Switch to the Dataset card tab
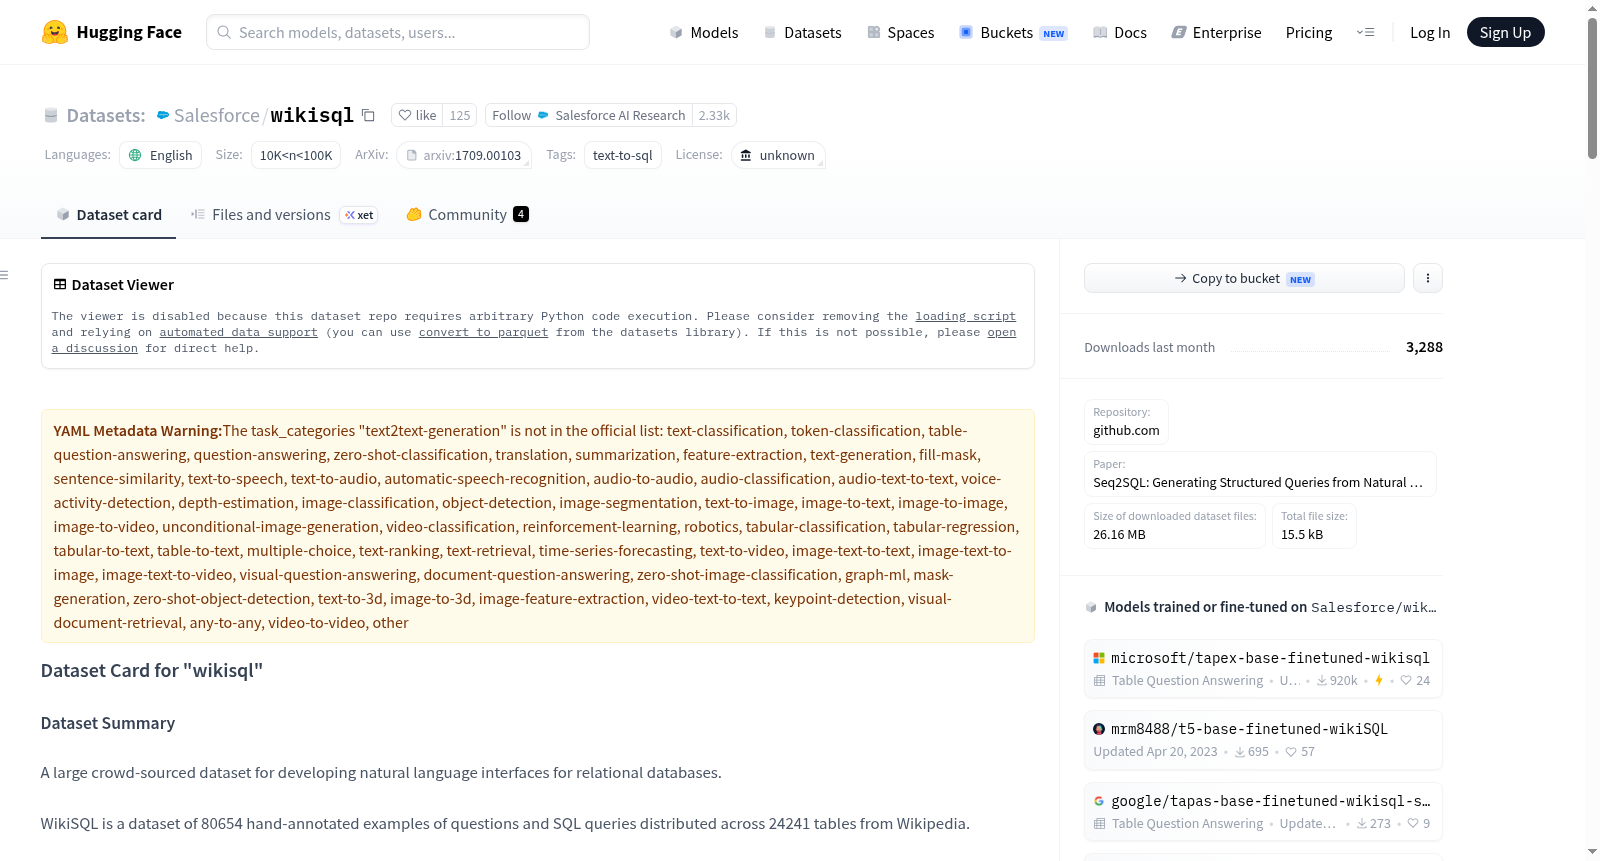Screen dimensions: 1600x861 point(108,214)
